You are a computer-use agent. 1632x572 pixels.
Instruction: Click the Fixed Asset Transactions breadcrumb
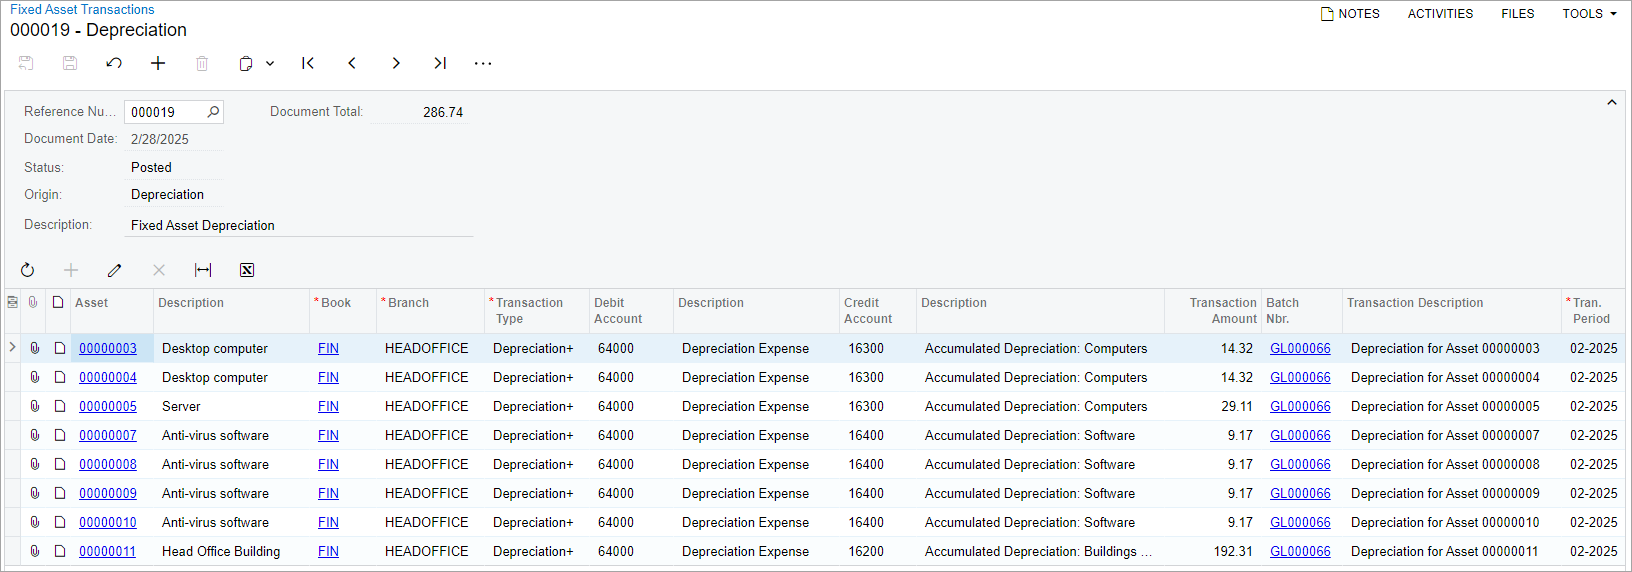(82, 9)
